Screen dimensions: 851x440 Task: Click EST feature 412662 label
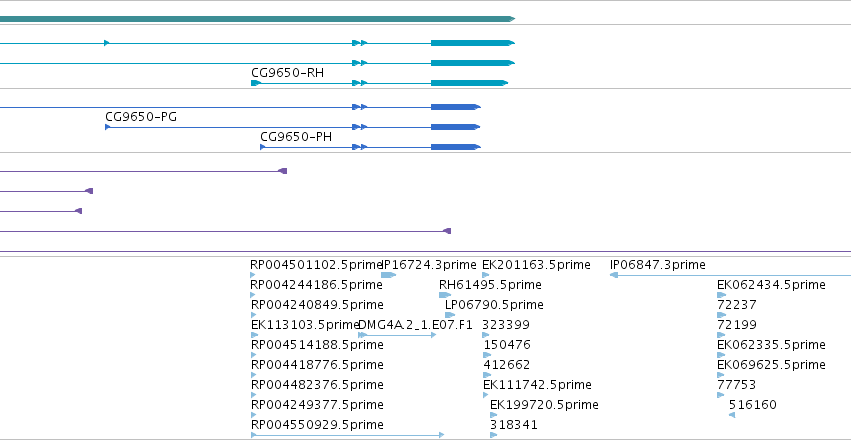507,365
